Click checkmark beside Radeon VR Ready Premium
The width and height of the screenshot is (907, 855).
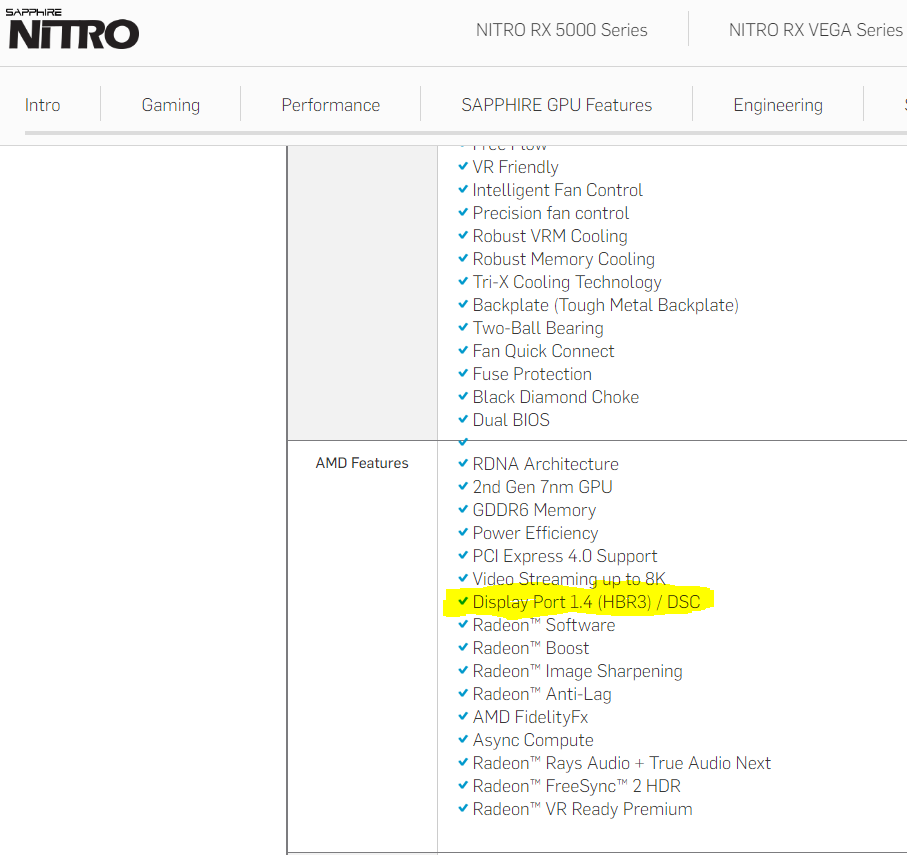tap(463, 808)
